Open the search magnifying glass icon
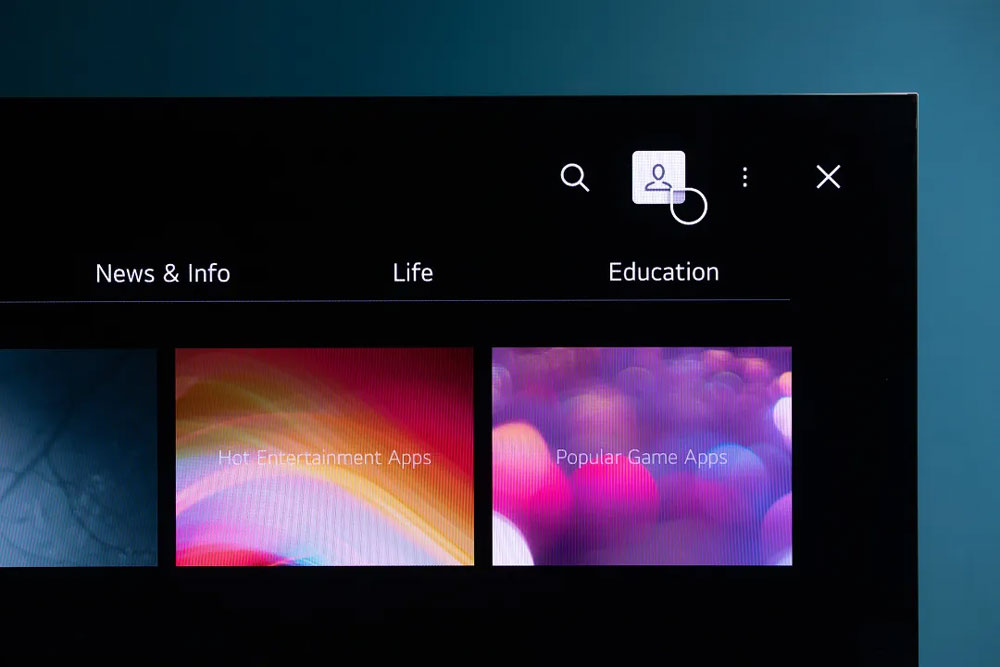 [x=574, y=178]
